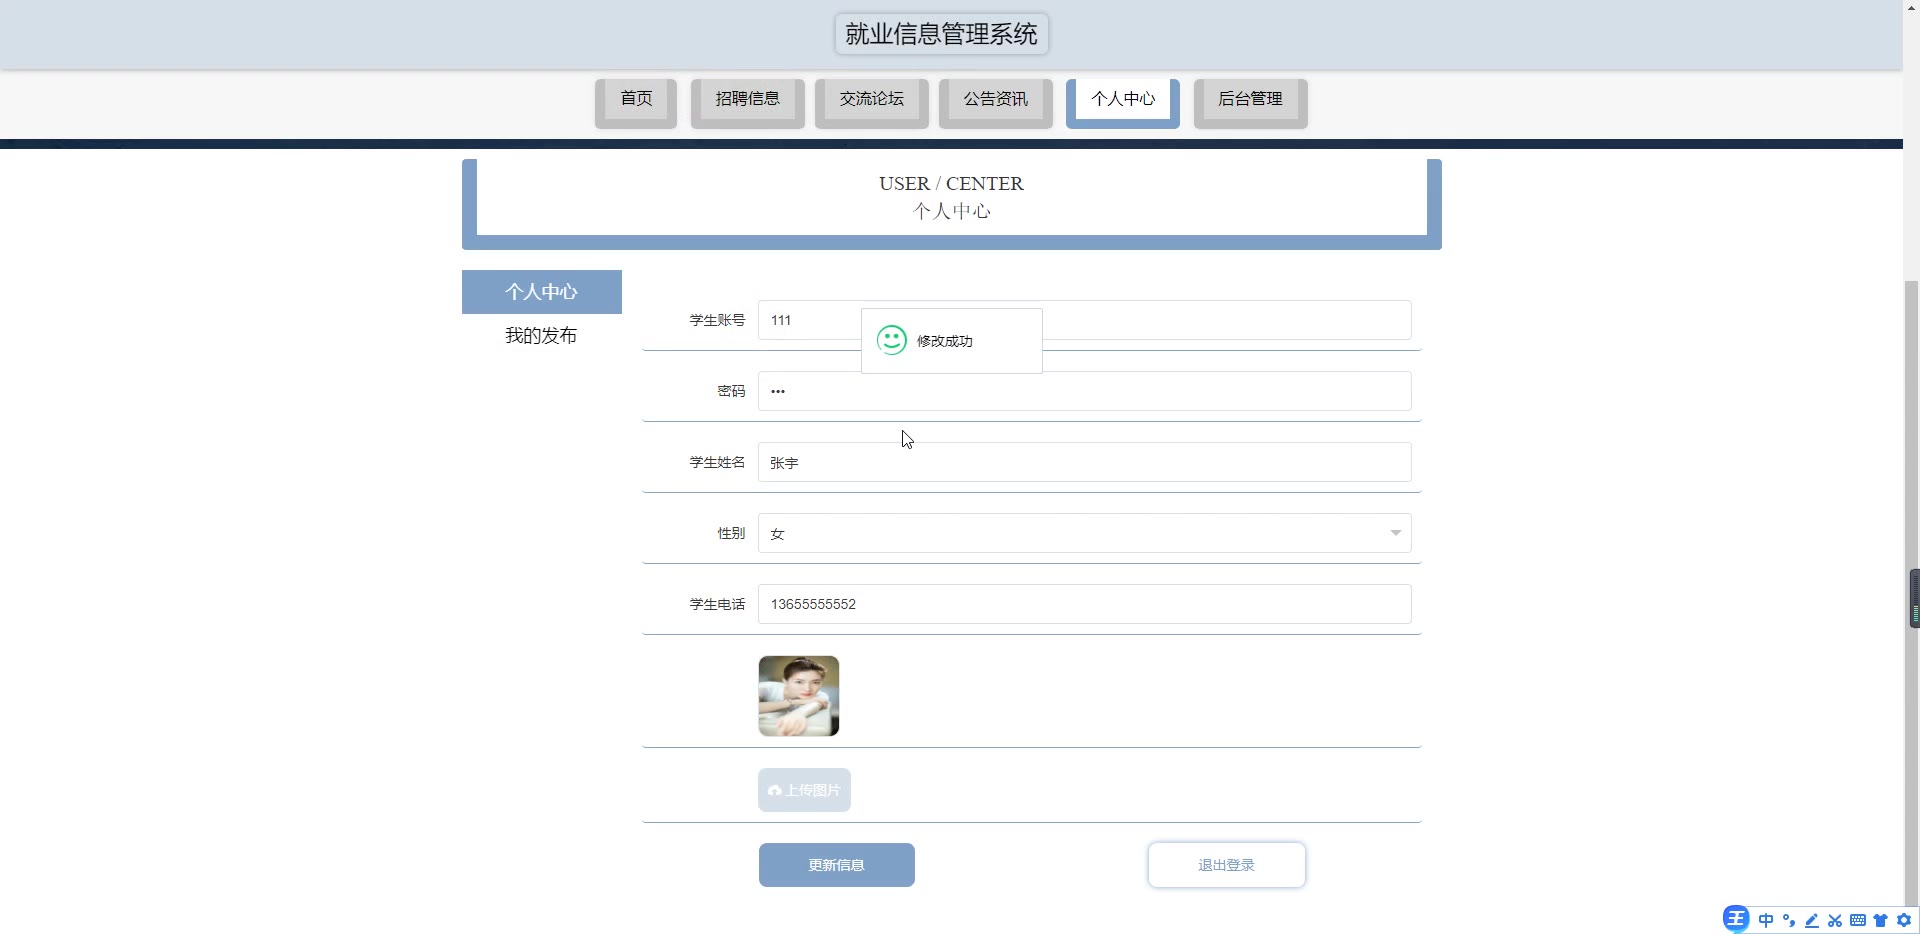Open the 性别 select box showing 女

pyautogui.click(x=1084, y=533)
